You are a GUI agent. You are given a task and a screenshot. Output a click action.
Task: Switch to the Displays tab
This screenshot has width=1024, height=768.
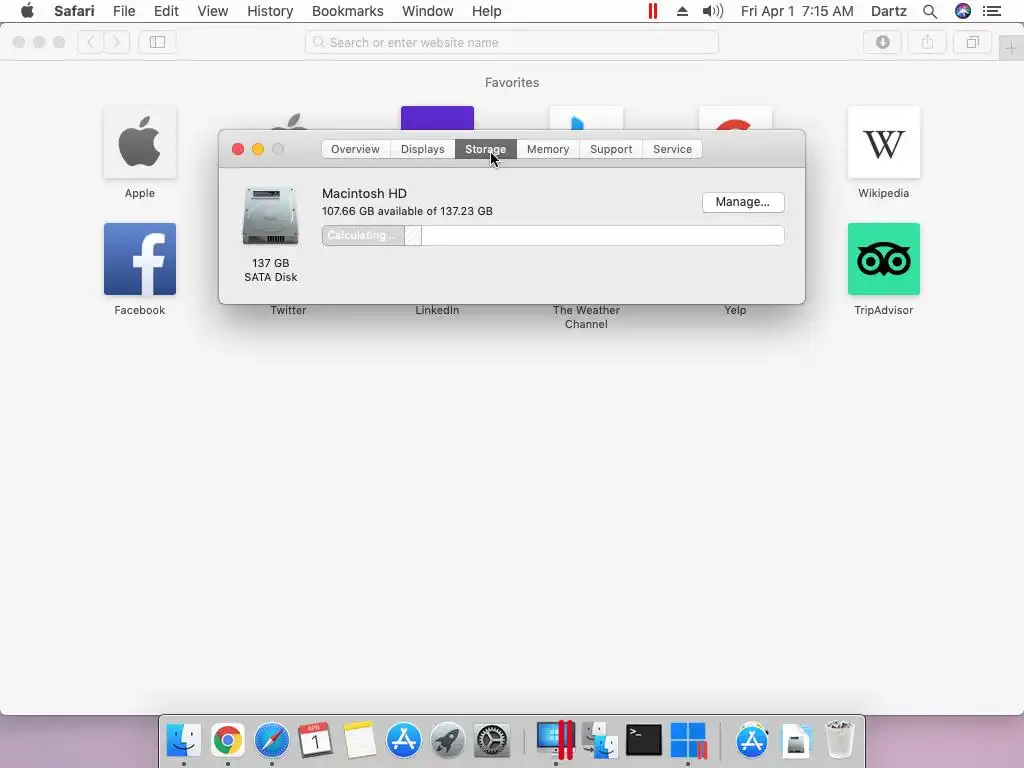pos(423,149)
